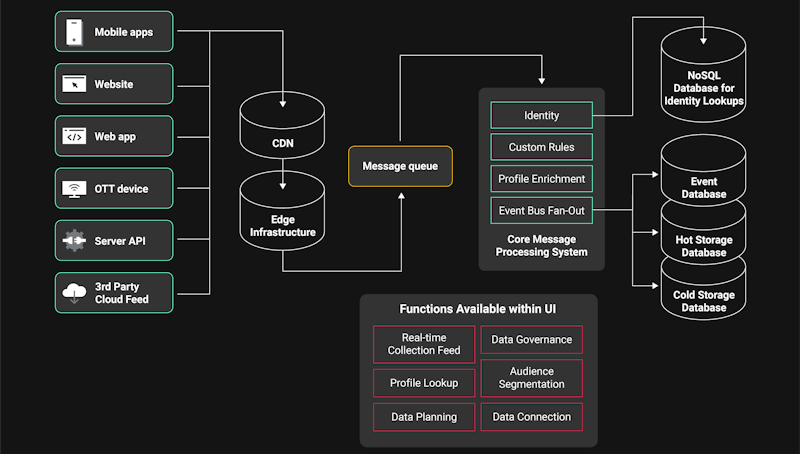
Task: Click the OTT device monitor icon
Action: point(74,189)
